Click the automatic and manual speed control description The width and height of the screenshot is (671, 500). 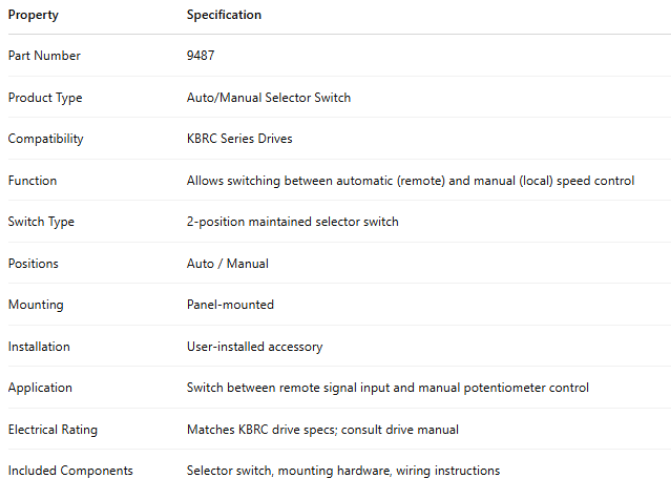tap(410, 181)
